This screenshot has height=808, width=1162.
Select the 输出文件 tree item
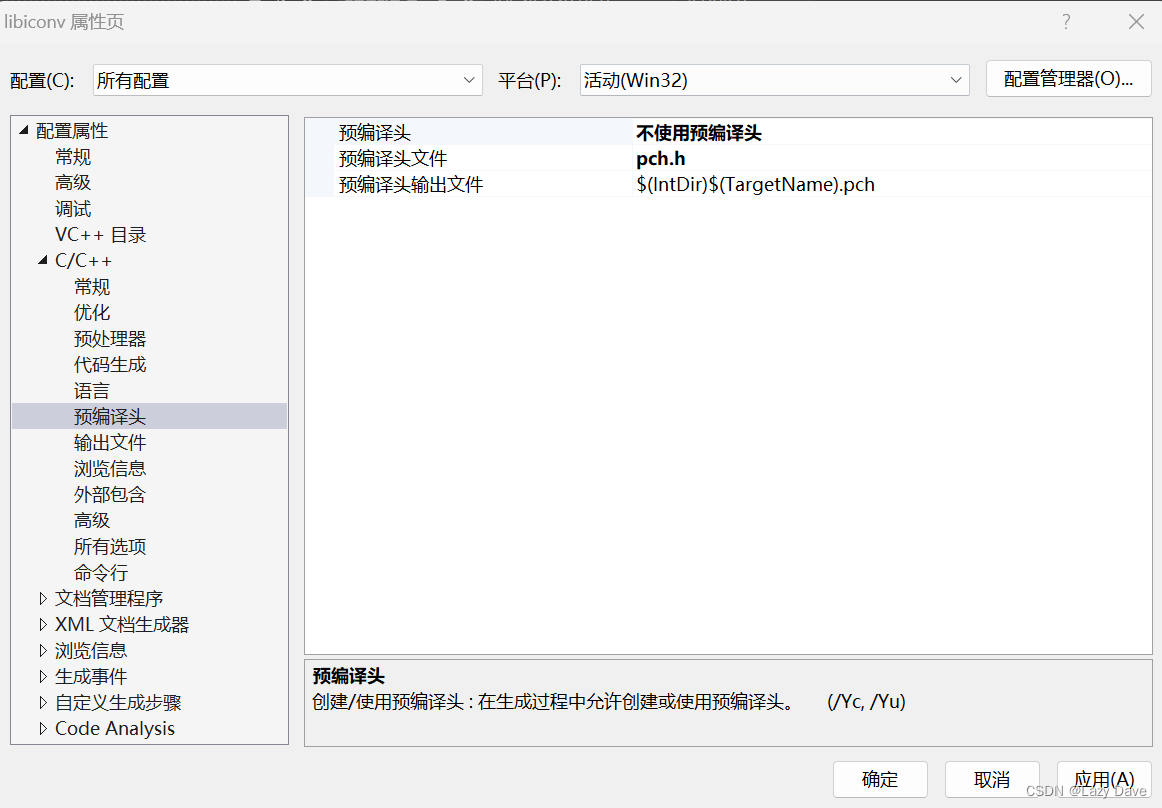110,443
